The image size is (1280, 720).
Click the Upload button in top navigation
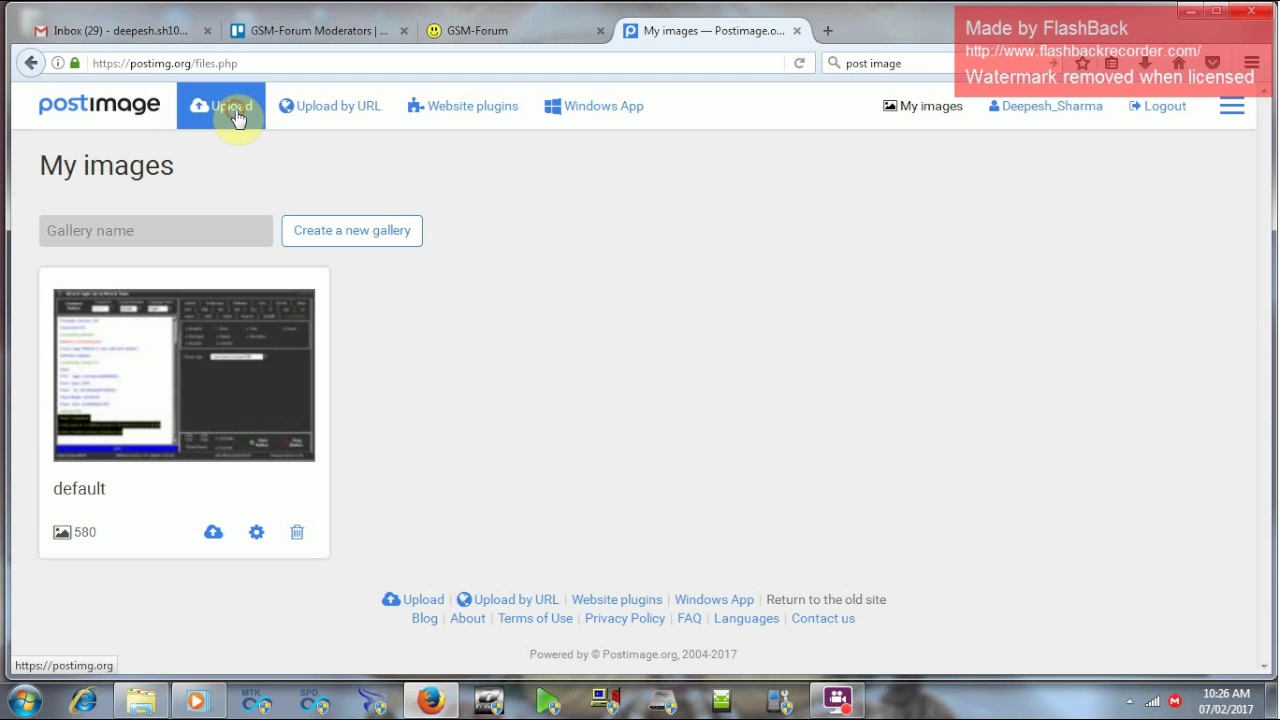point(221,106)
